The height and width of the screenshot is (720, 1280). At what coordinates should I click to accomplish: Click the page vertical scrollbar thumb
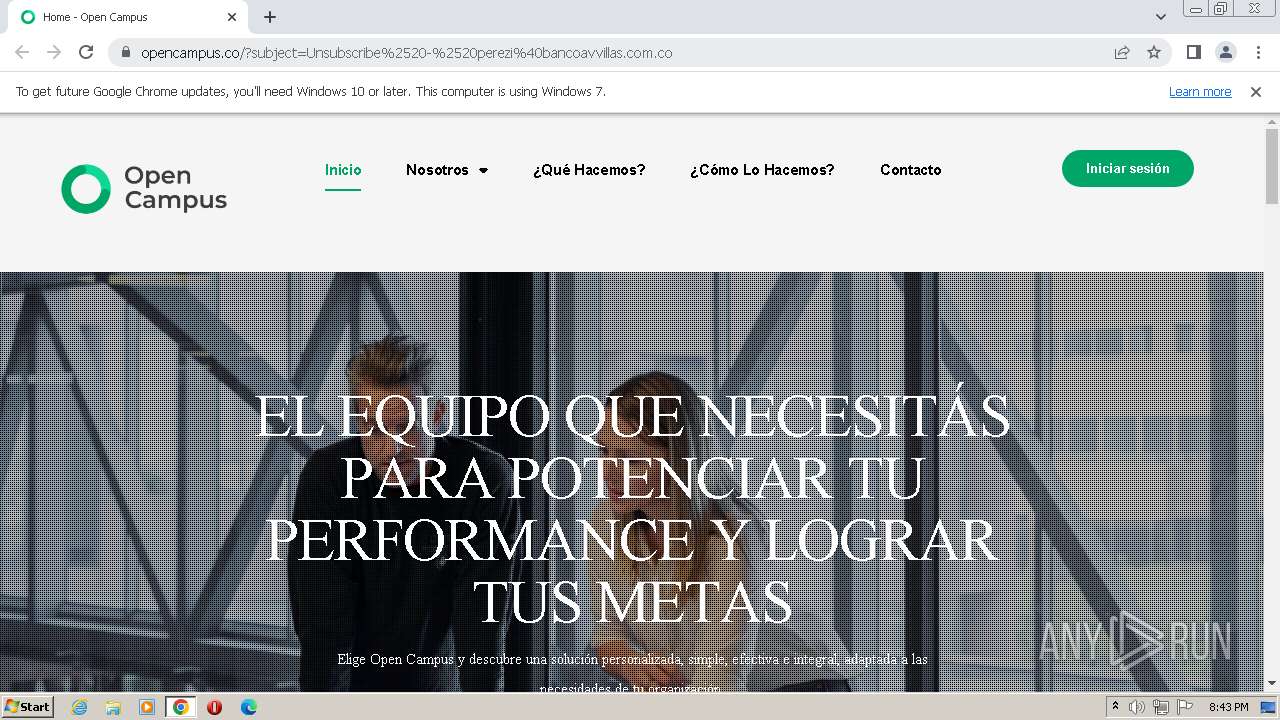pyautogui.click(x=1272, y=166)
